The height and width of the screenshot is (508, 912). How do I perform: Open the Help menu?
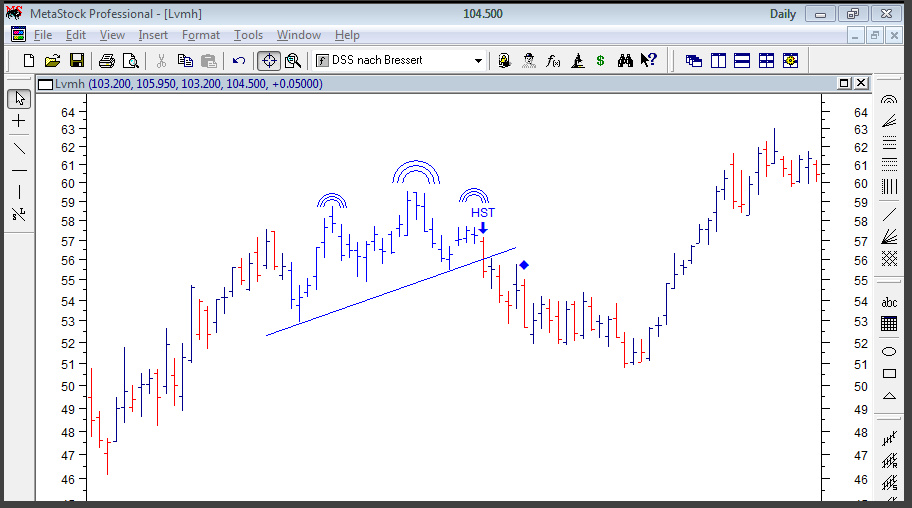pos(347,35)
